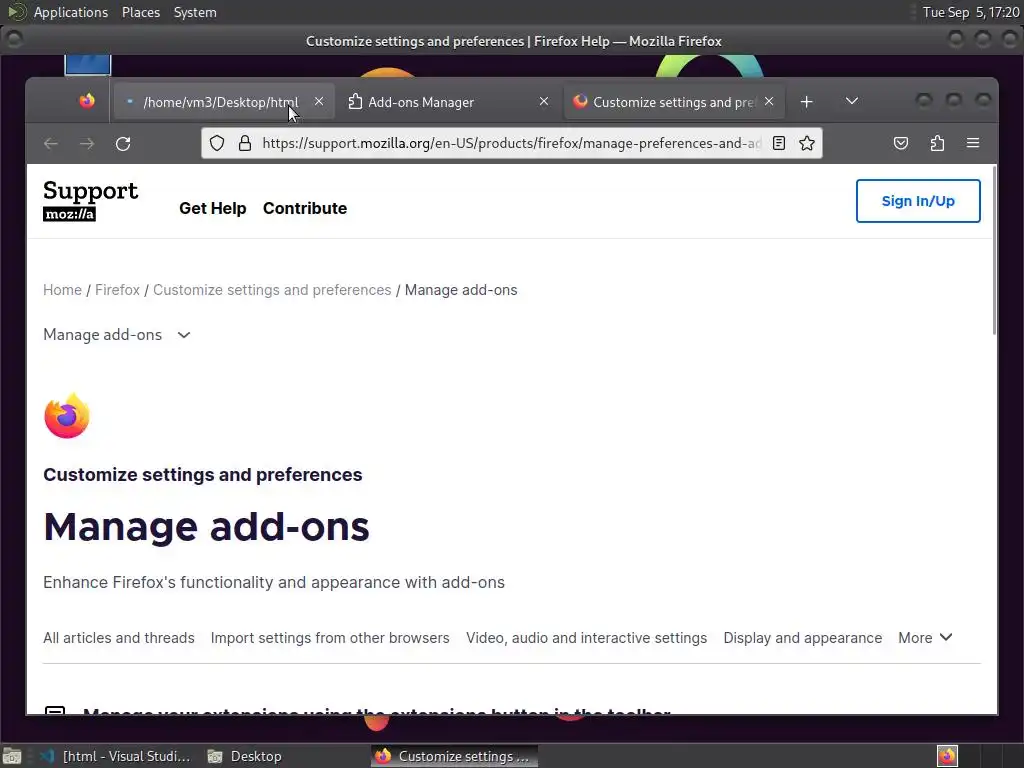Open tracking protection shield icon
This screenshot has width=1024, height=768.
click(x=217, y=143)
